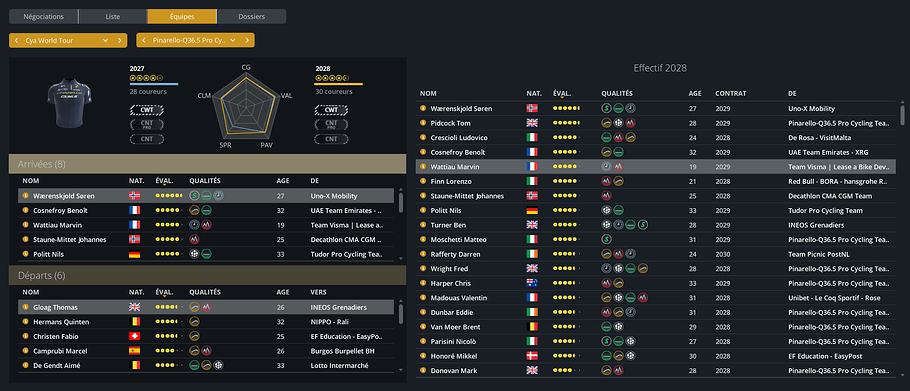Click the team jersey thumbnail

(69, 103)
